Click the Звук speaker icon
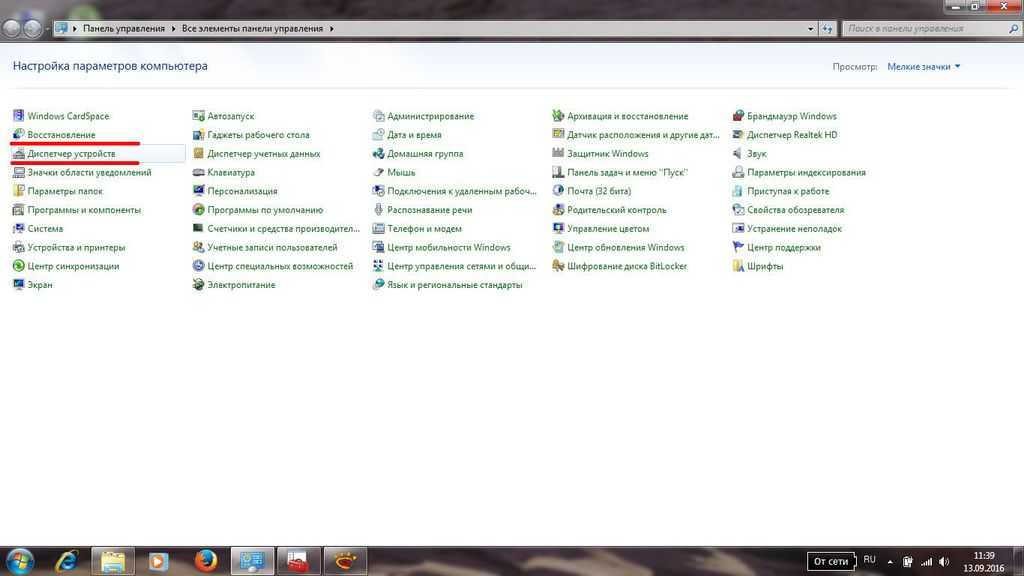Viewport: 1024px width, 576px height. pyautogui.click(x=739, y=154)
